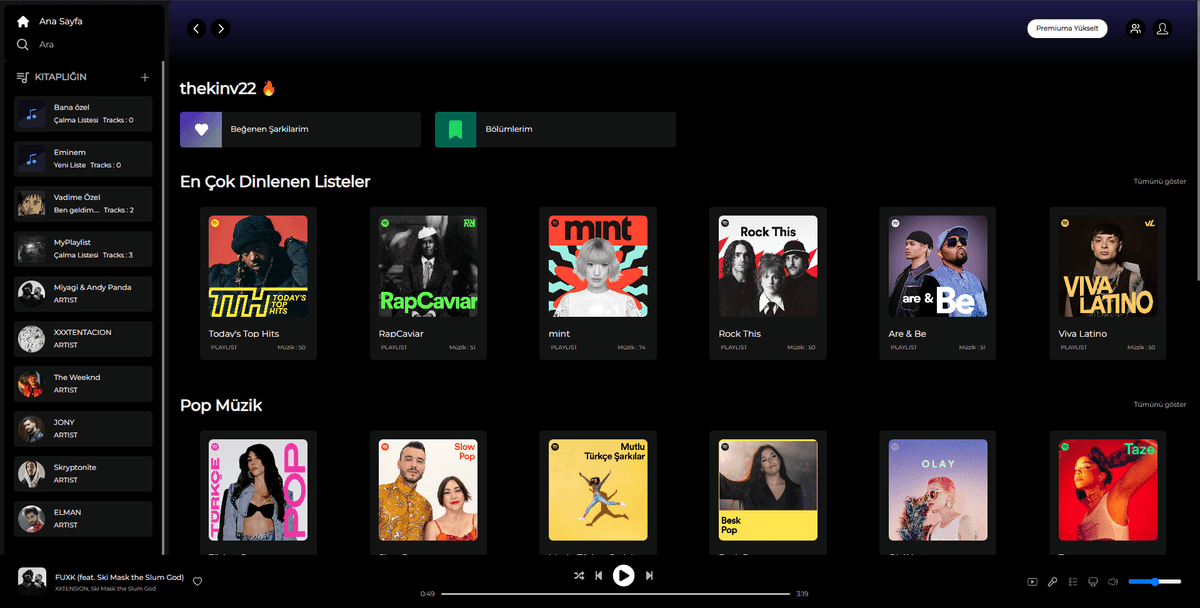Open MyPlaylist in library
1200x608 pixels.
(x=85, y=249)
